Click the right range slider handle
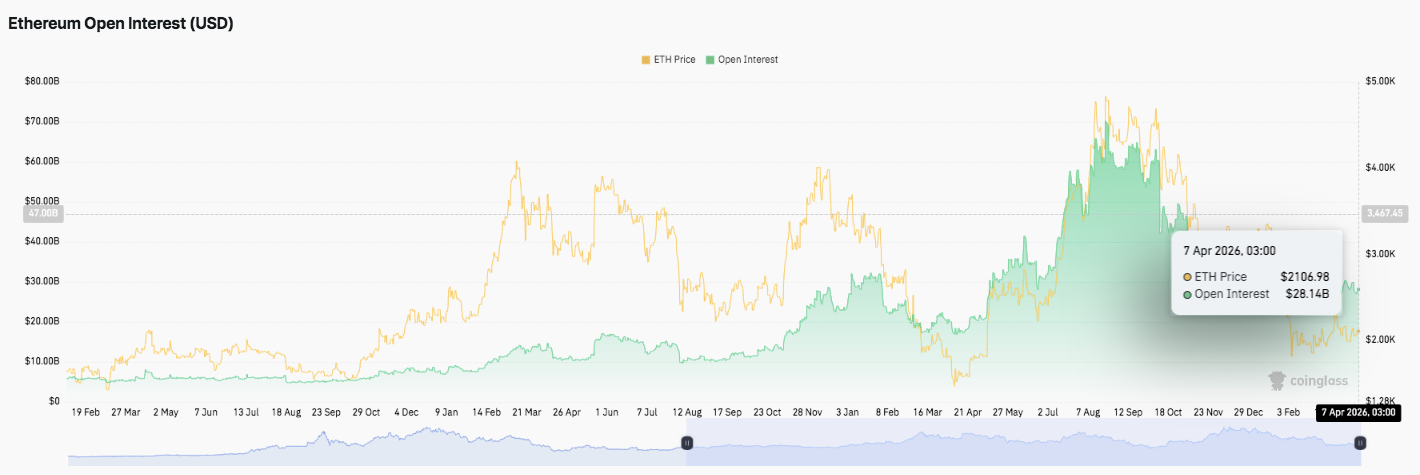This screenshot has width=1420, height=475. [x=1360, y=442]
